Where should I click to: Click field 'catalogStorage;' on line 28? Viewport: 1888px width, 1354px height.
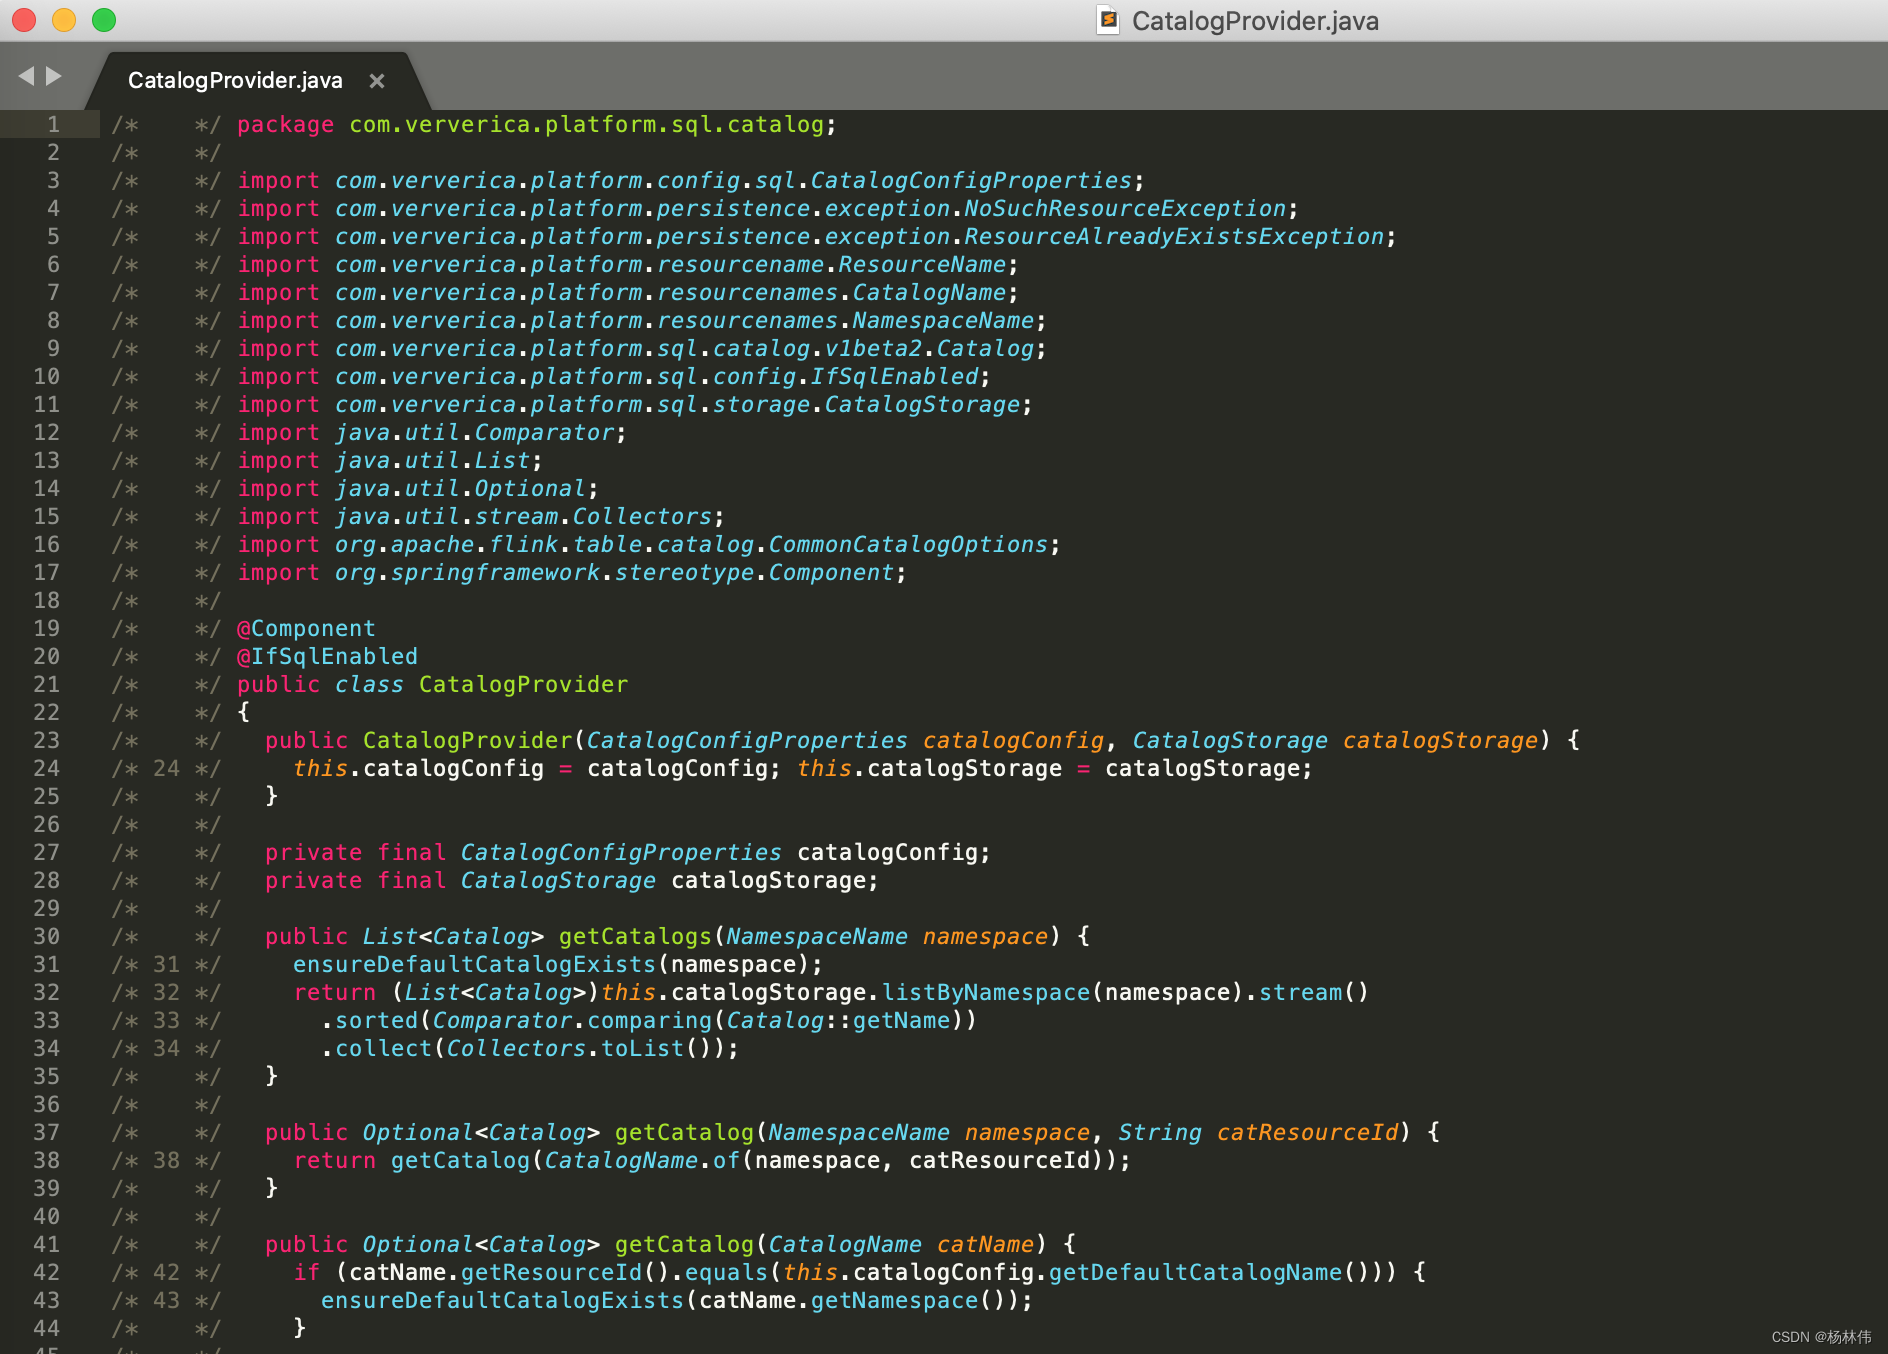pos(775,881)
